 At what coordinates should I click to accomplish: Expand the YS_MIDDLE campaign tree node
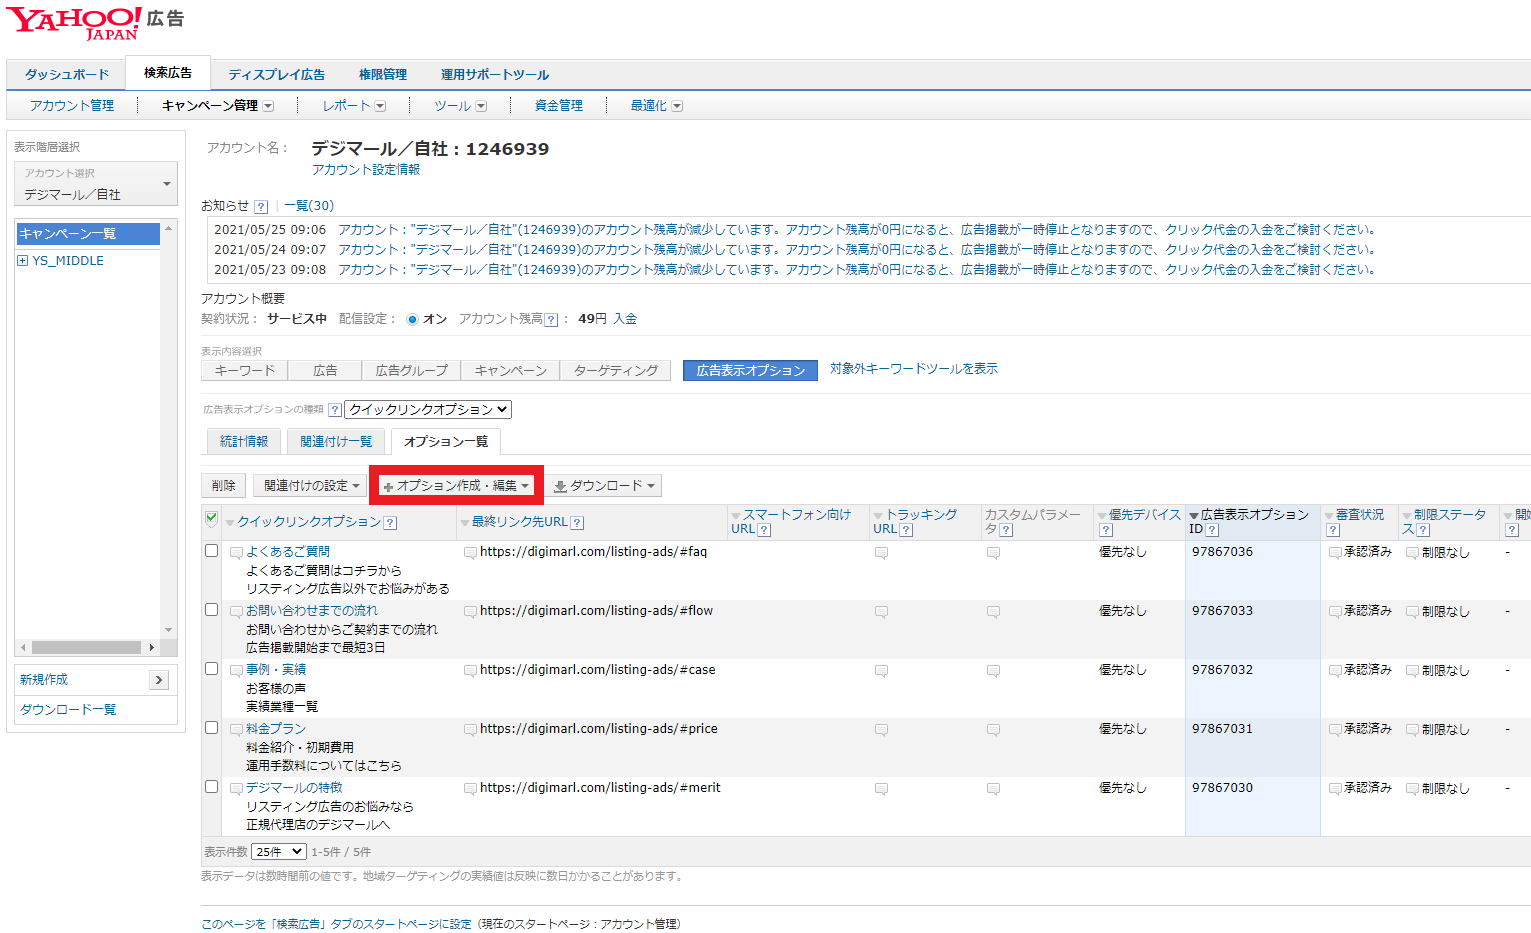[x=22, y=261]
